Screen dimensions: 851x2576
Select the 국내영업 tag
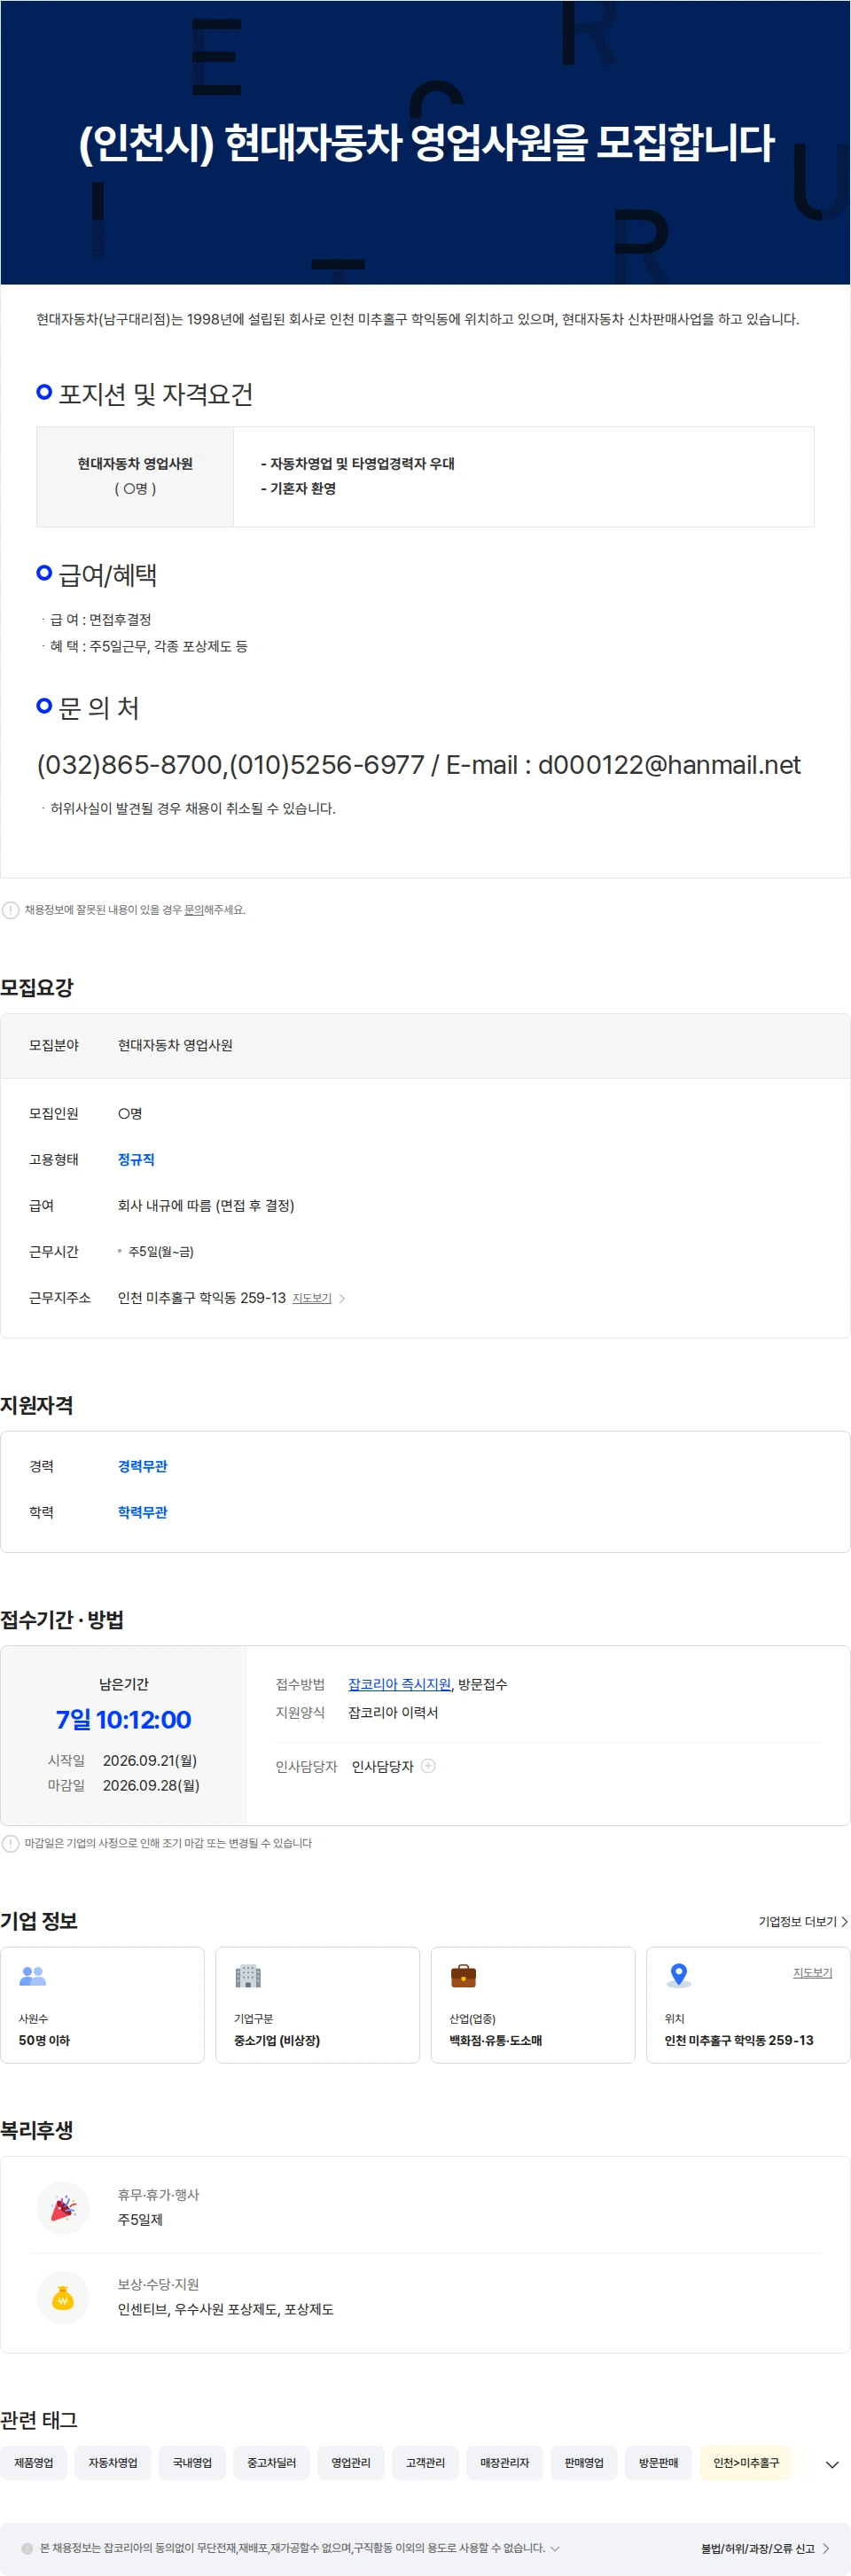192,2463
